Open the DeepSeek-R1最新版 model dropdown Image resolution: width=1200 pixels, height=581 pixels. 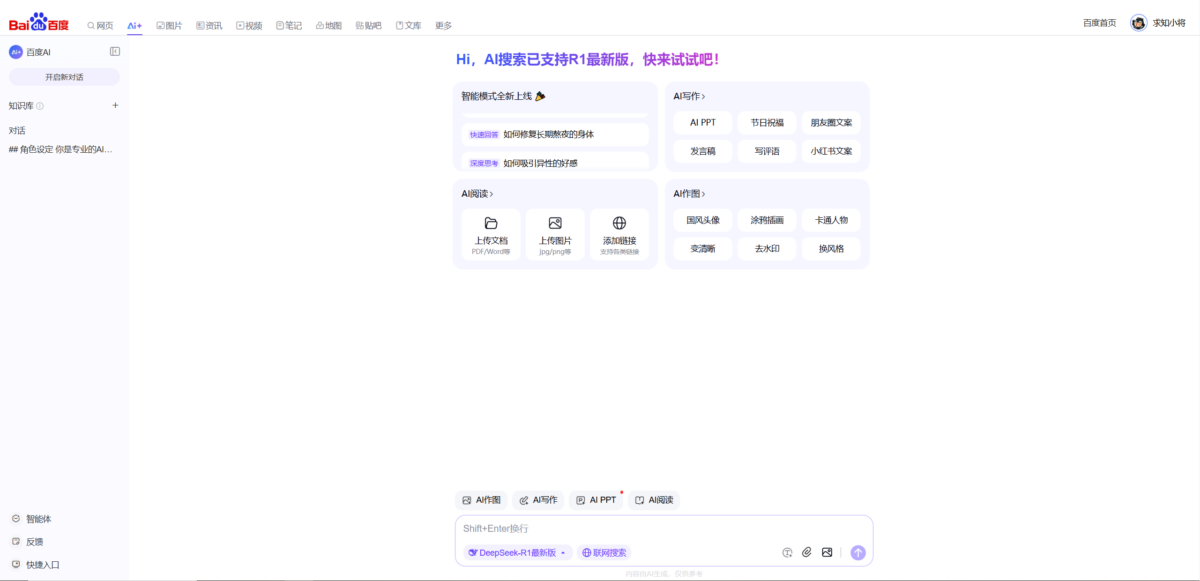click(517, 552)
